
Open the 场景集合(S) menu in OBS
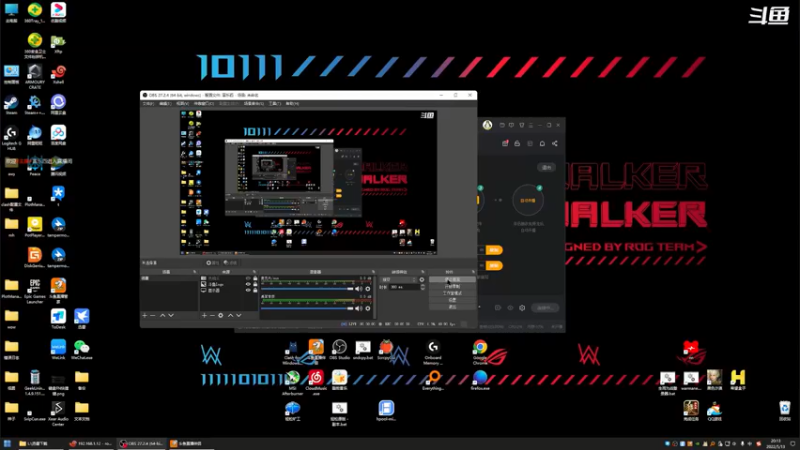point(254,104)
